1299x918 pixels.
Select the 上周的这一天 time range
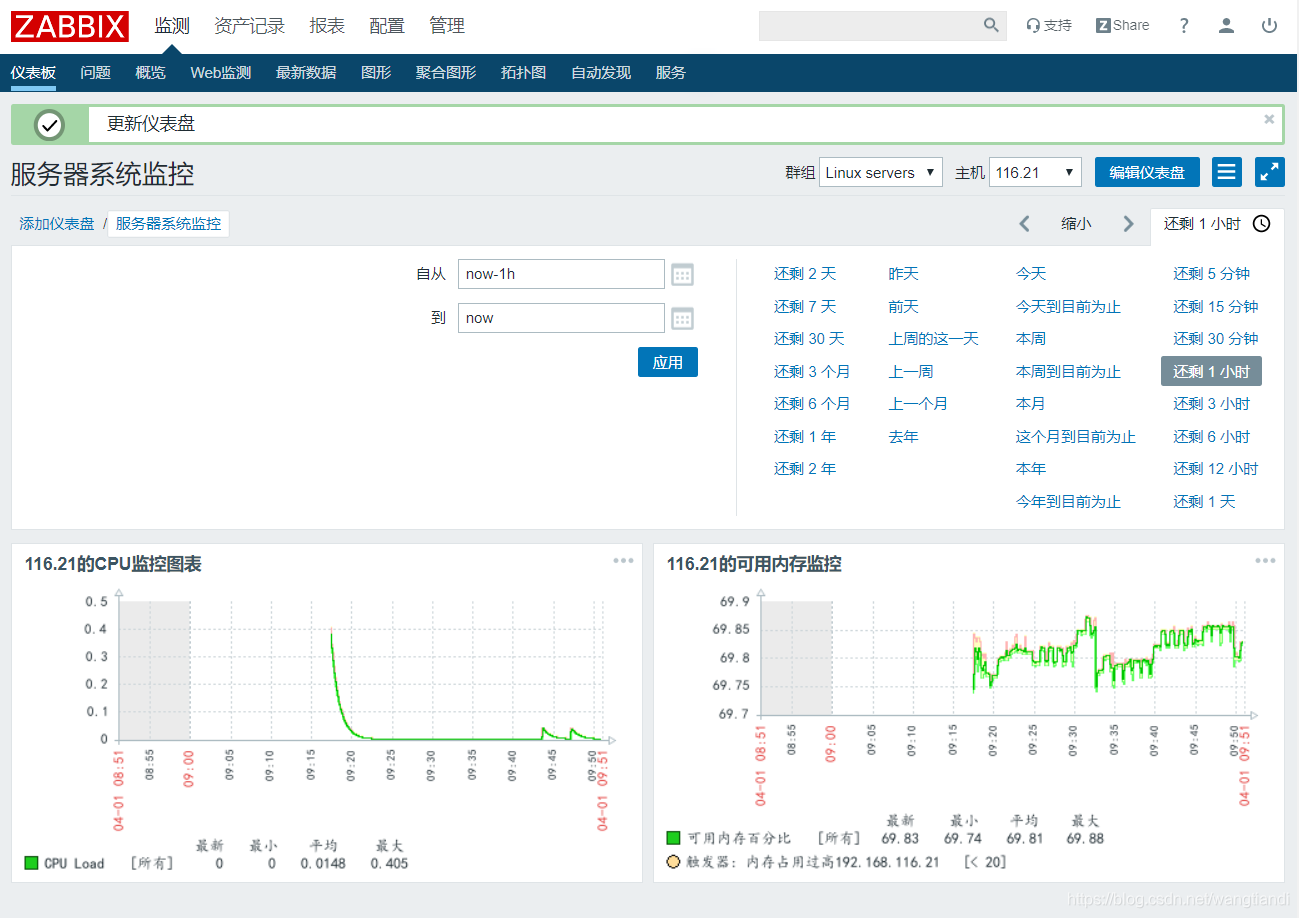(x=934, y=339)
